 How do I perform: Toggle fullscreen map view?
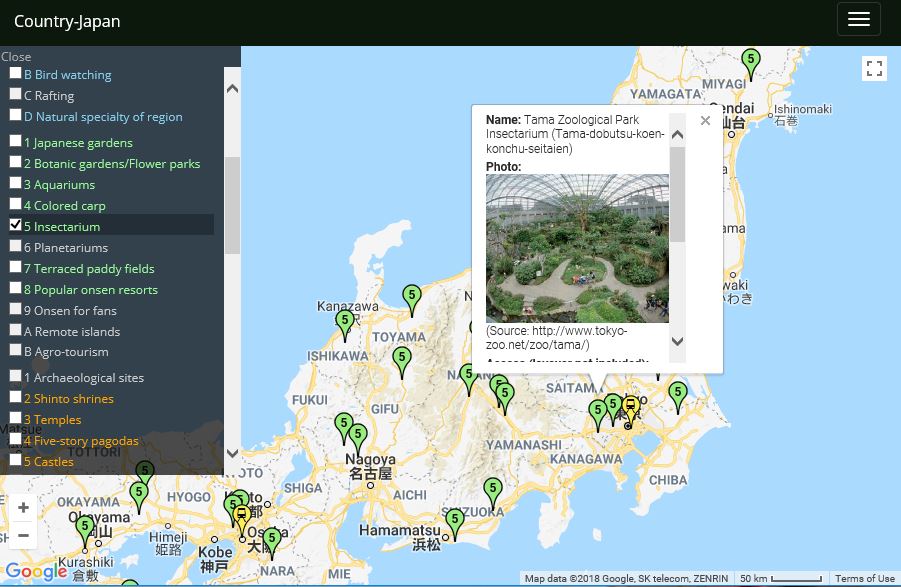click(x=874, y=68)
